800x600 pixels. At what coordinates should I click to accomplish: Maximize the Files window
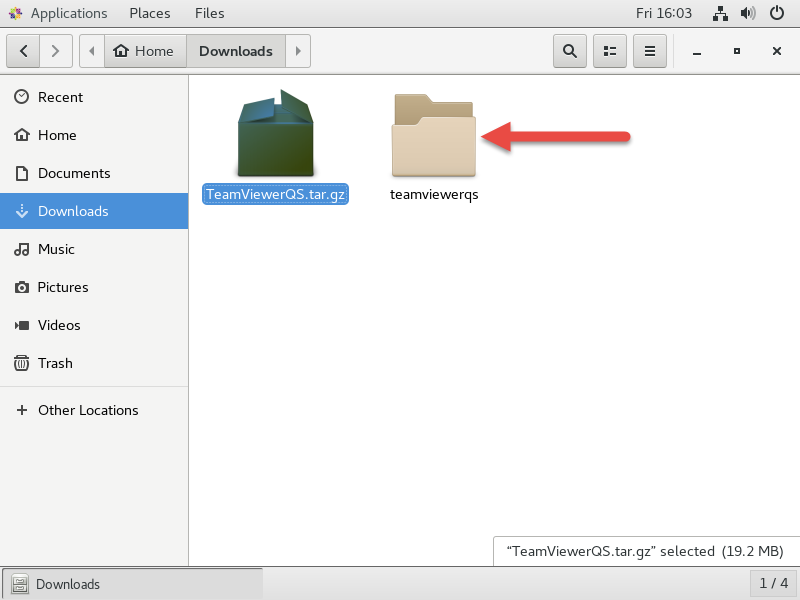737,51
